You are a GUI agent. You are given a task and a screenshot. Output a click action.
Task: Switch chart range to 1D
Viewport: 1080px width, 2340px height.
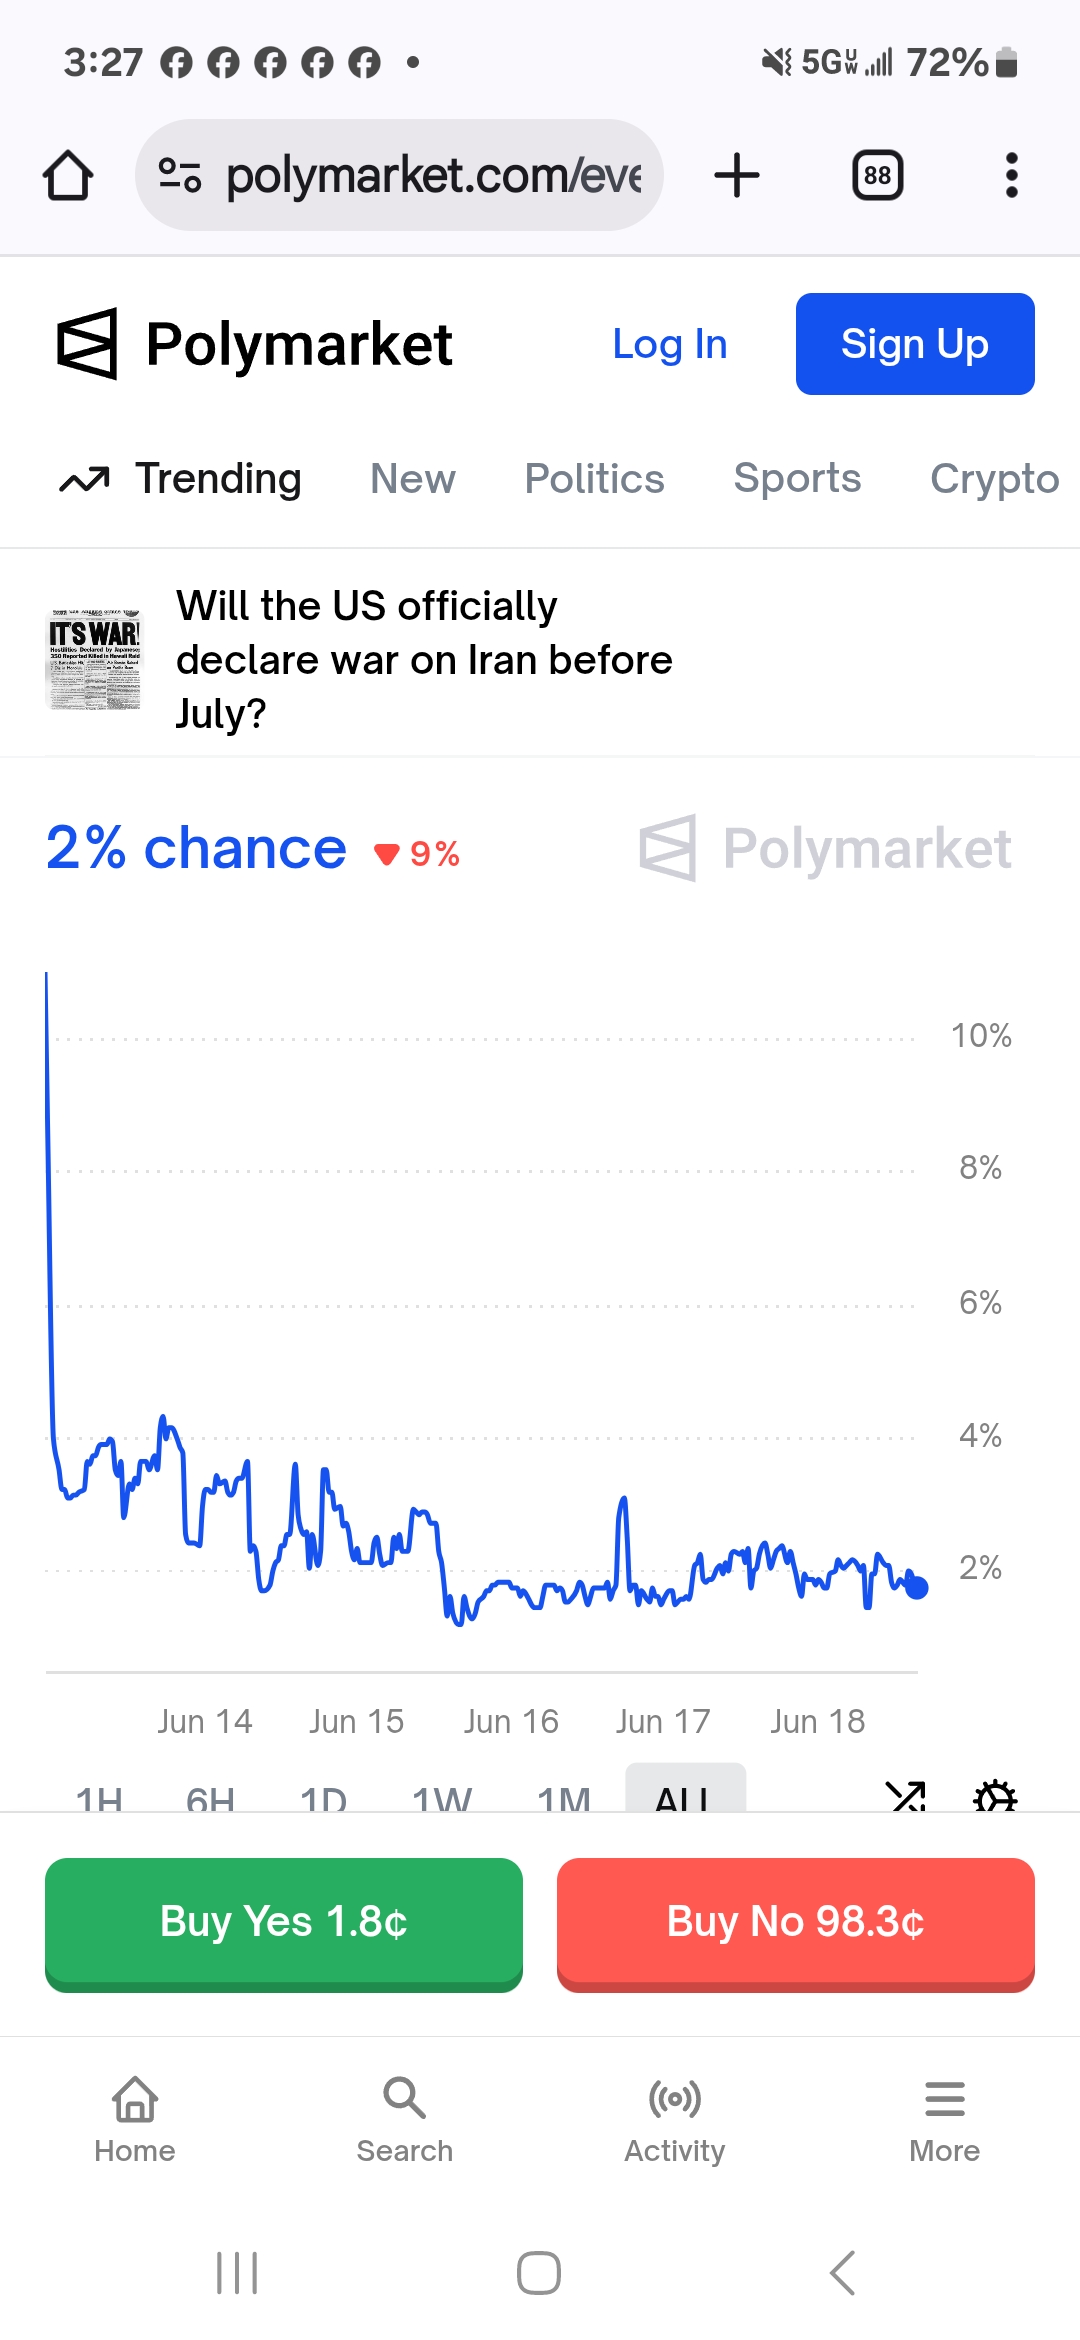[323, 1797]
